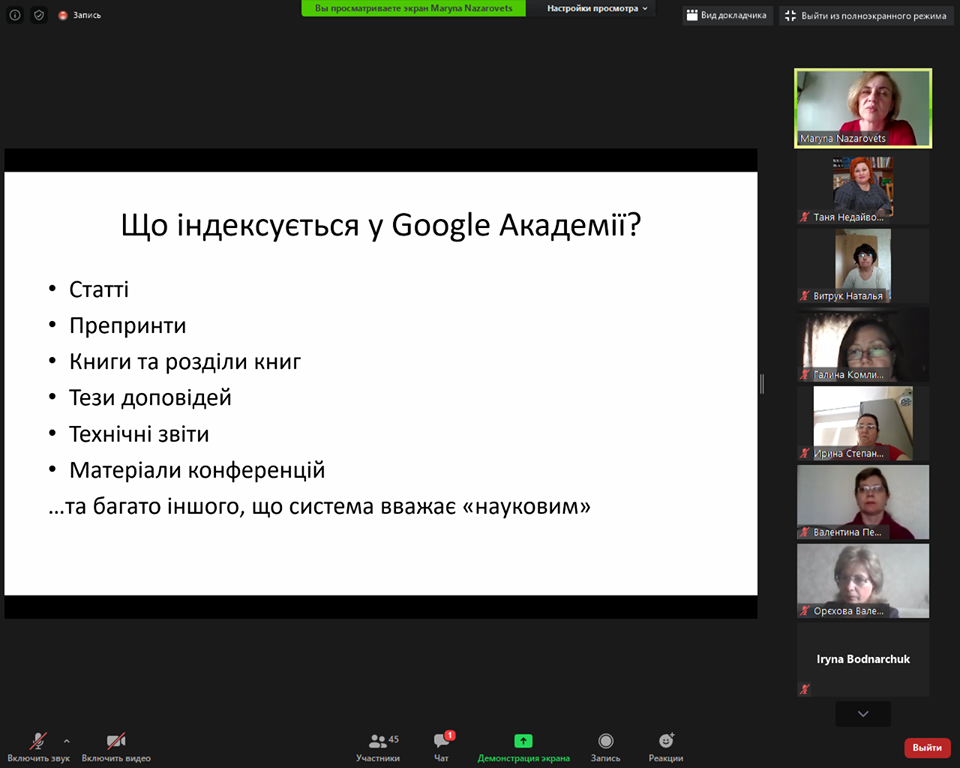This screenshot has height=768, width=960.
Task: Click the 'Запись' record button in toolbar
Action: click(x=606, y=747)
